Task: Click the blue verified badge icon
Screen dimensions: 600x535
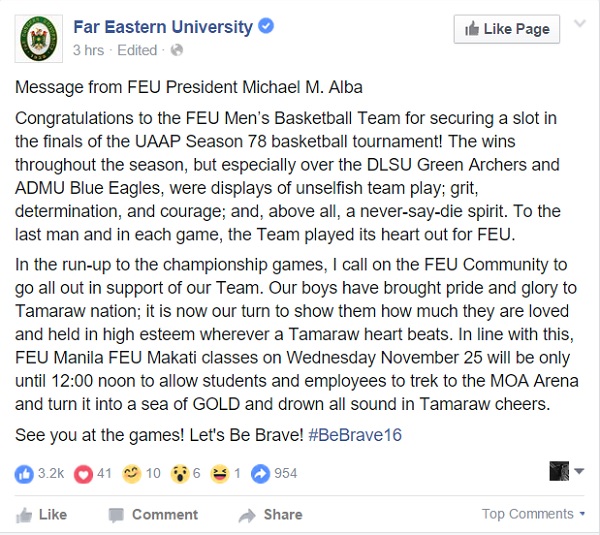Action: click(x=266, y=26)
